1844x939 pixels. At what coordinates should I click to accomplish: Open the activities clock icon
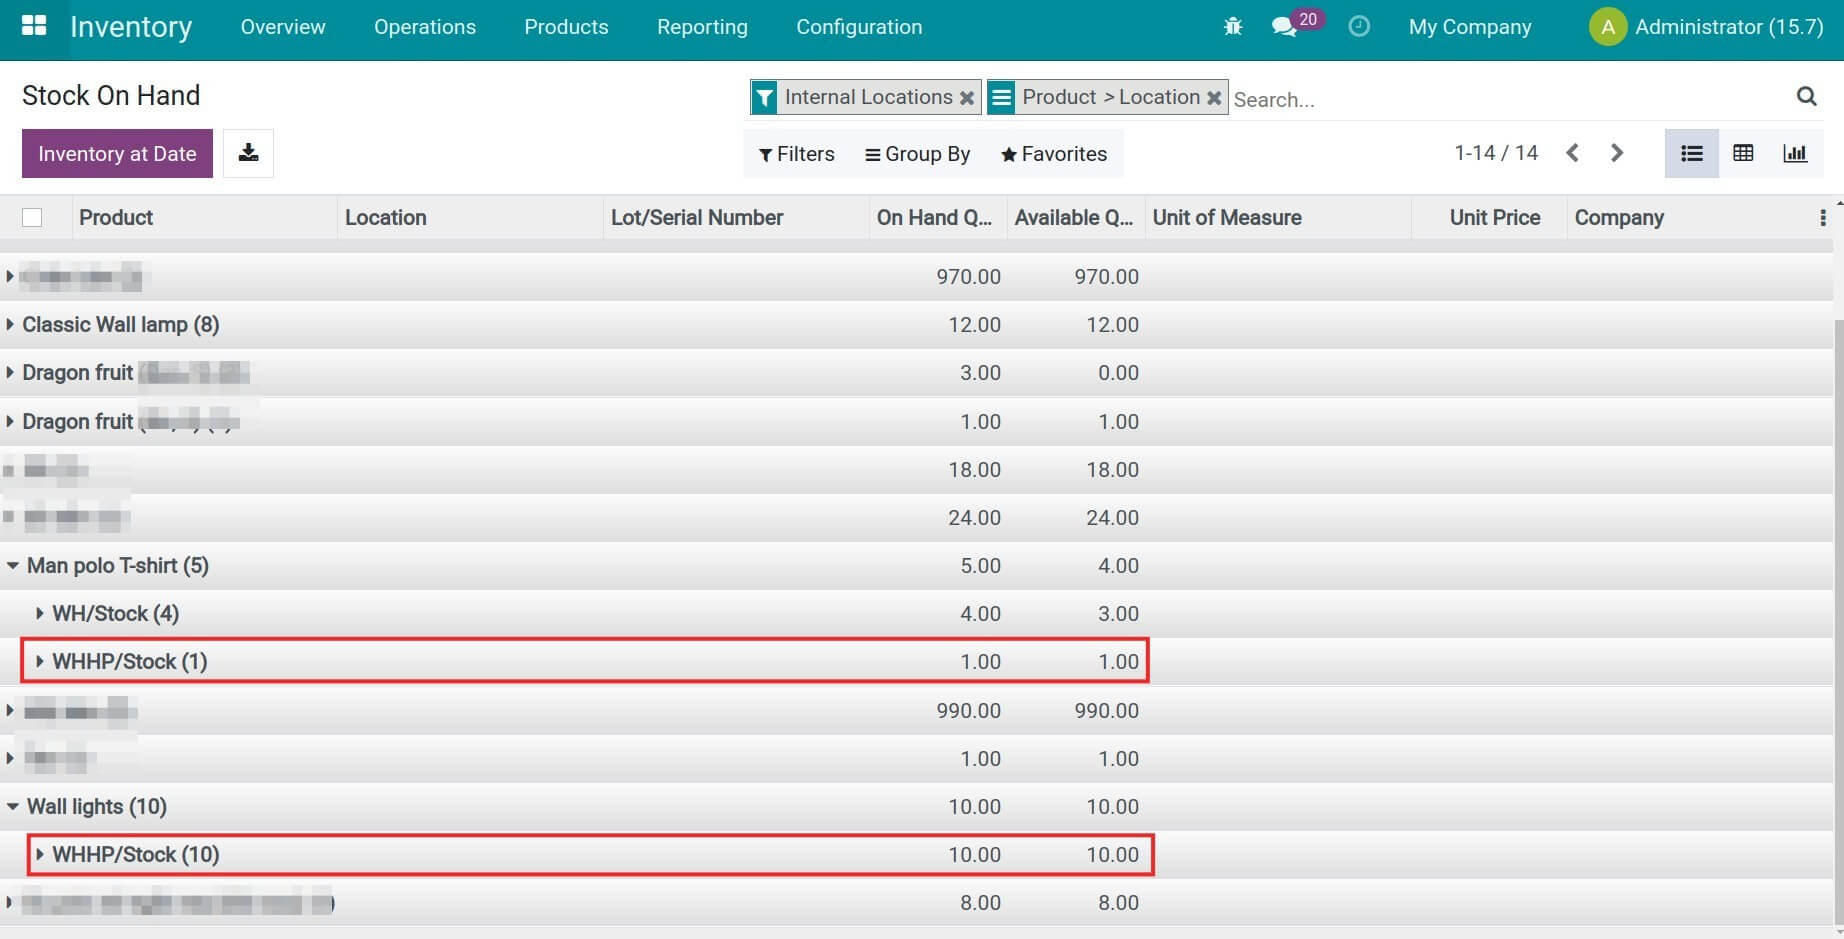(1359, 27)
